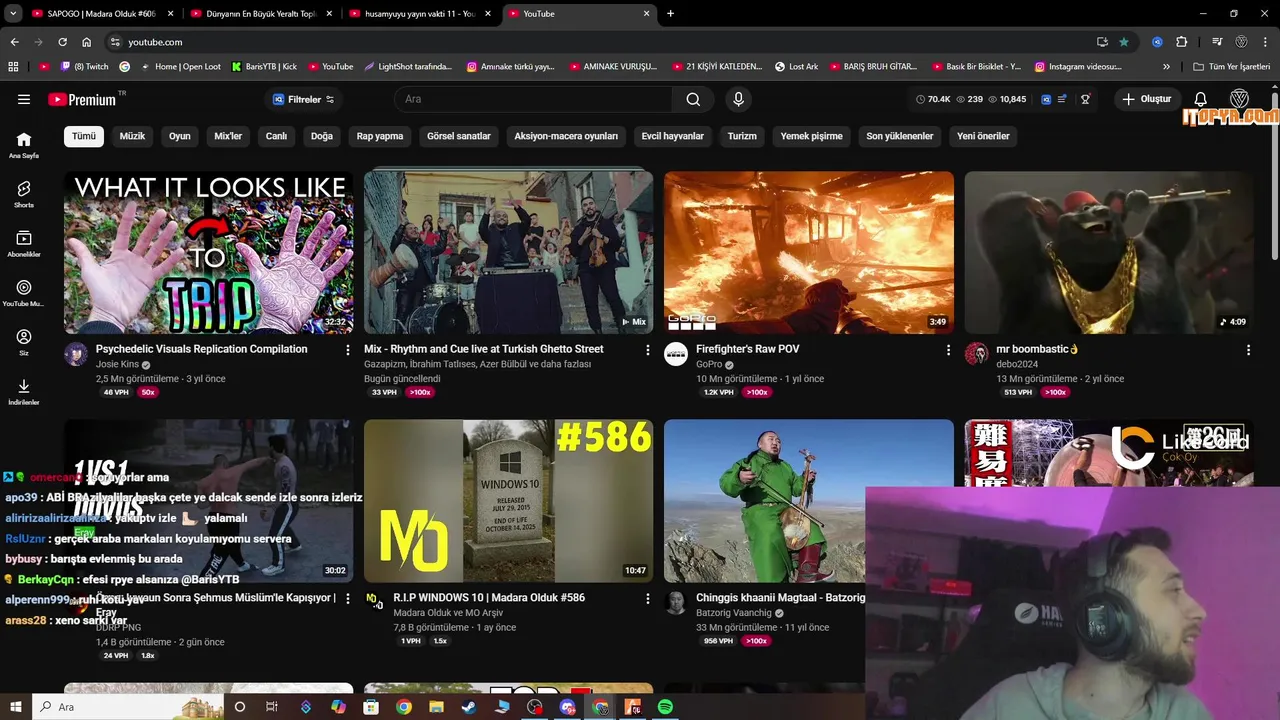Image resolution: width=1280 pixels, height=720 pixels.
Task: Show more bookmarks with the overflow chevron
Action: click(1166, 67)
